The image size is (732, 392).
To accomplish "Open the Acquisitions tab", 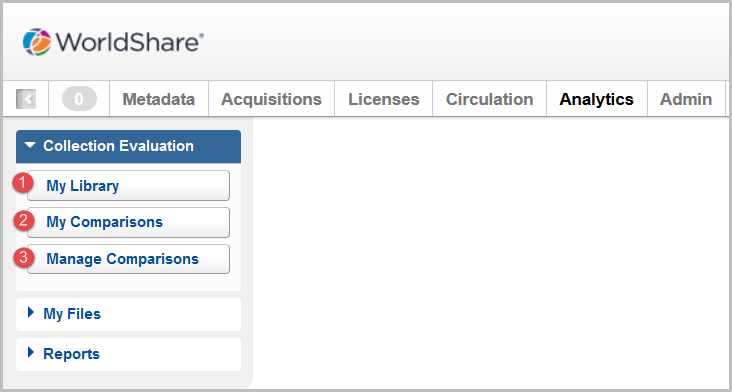I will pyautogui.click(x=271, y=99).
